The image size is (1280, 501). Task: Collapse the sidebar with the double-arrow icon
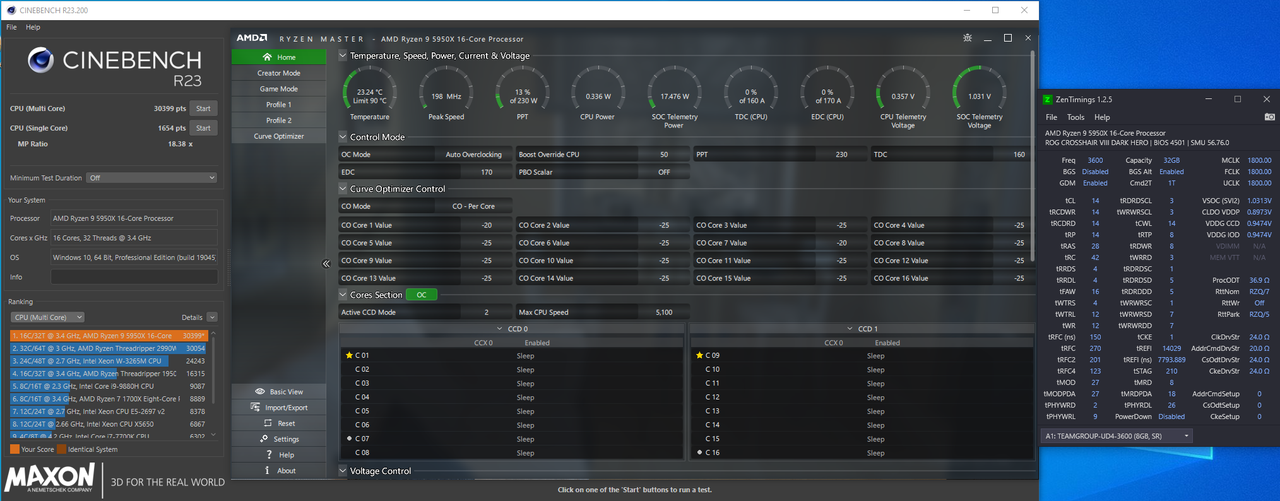tap(325, 264)
